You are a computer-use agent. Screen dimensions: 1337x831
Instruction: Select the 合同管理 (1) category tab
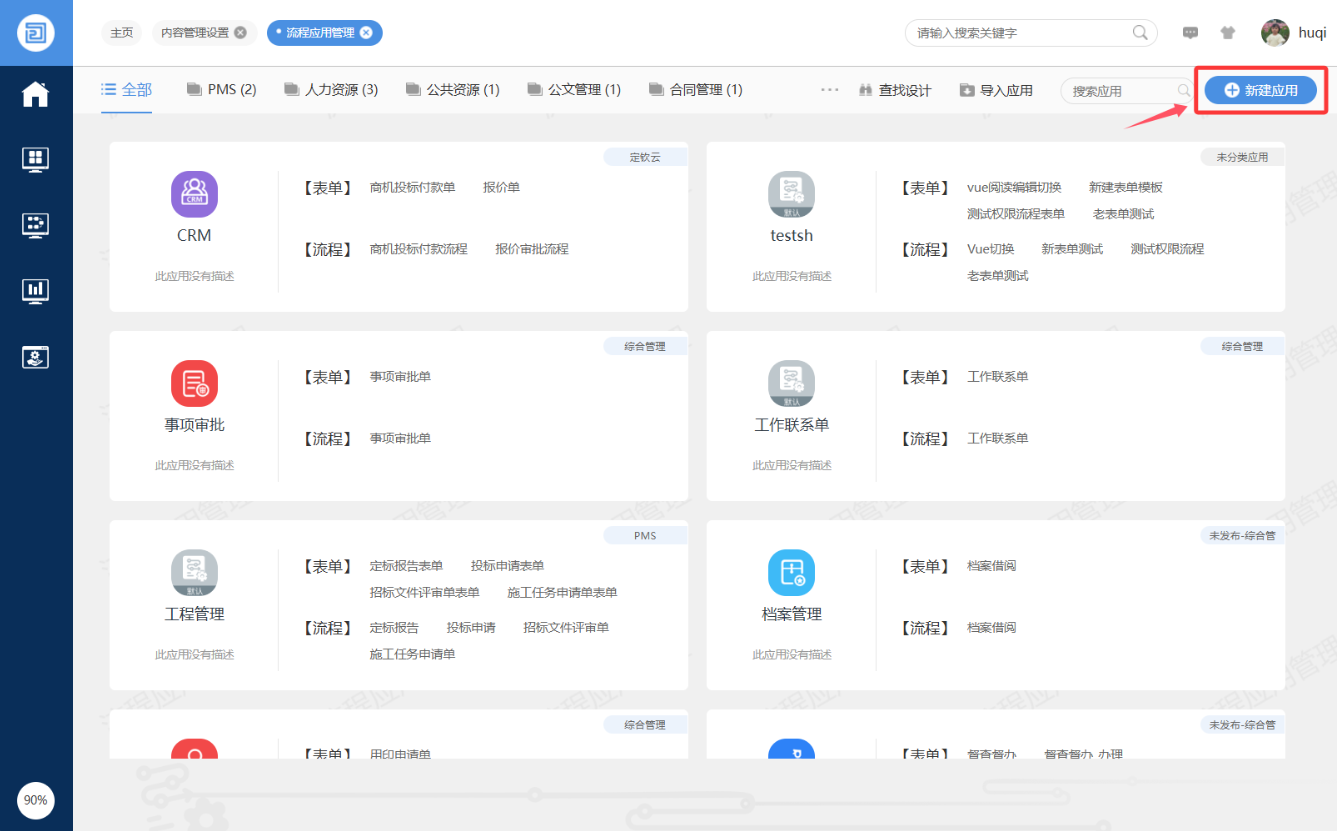click(695, 90)
